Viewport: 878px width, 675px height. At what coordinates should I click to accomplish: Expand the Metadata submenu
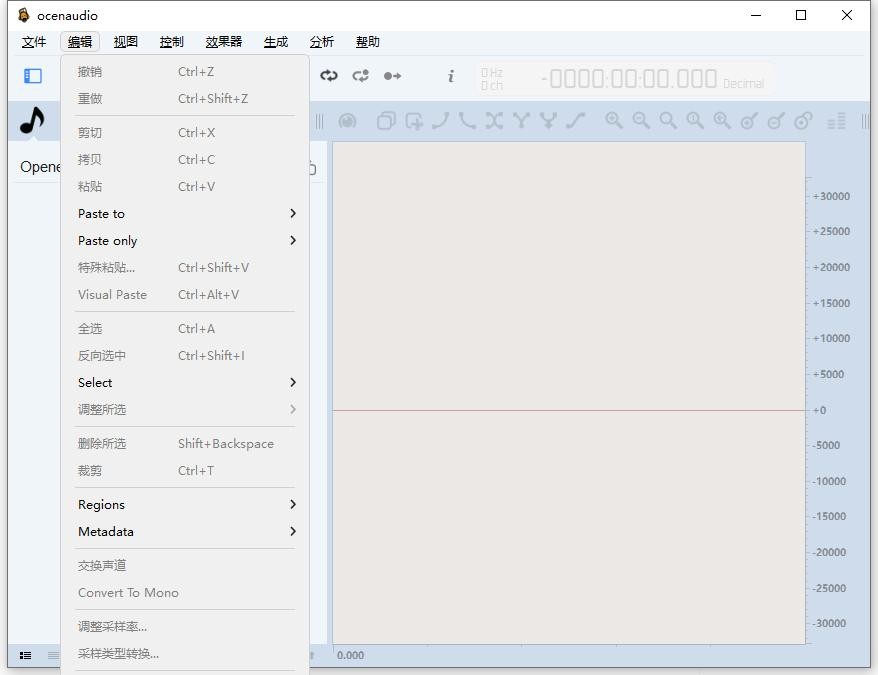pyautogui.click(x=185, y=532)
